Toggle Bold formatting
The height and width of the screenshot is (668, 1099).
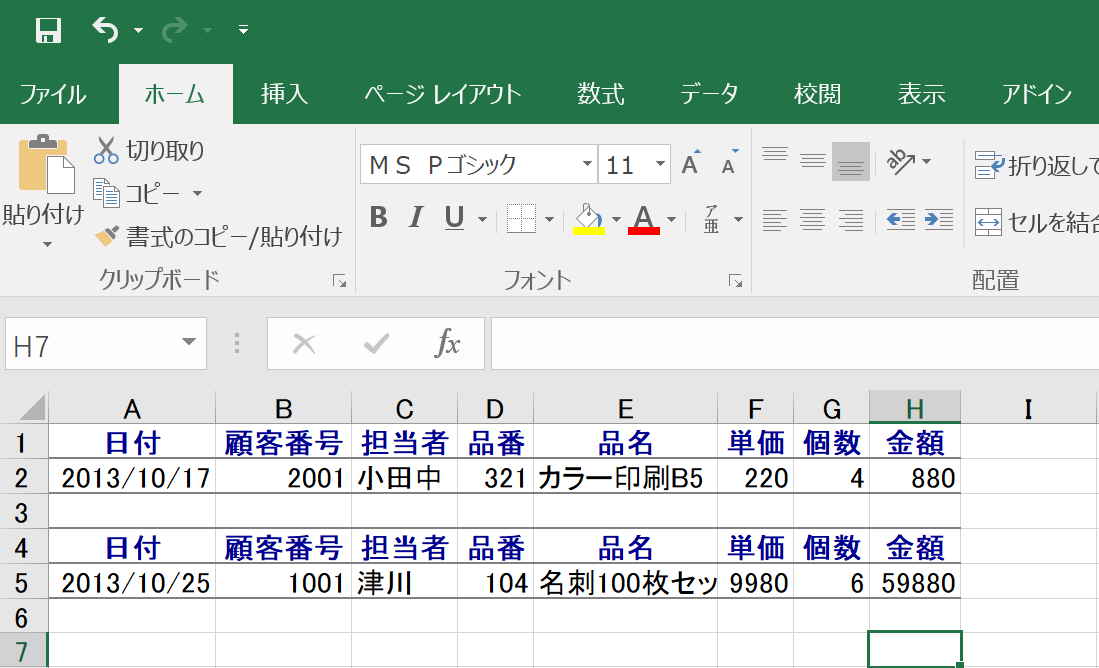tap(378, 217)
